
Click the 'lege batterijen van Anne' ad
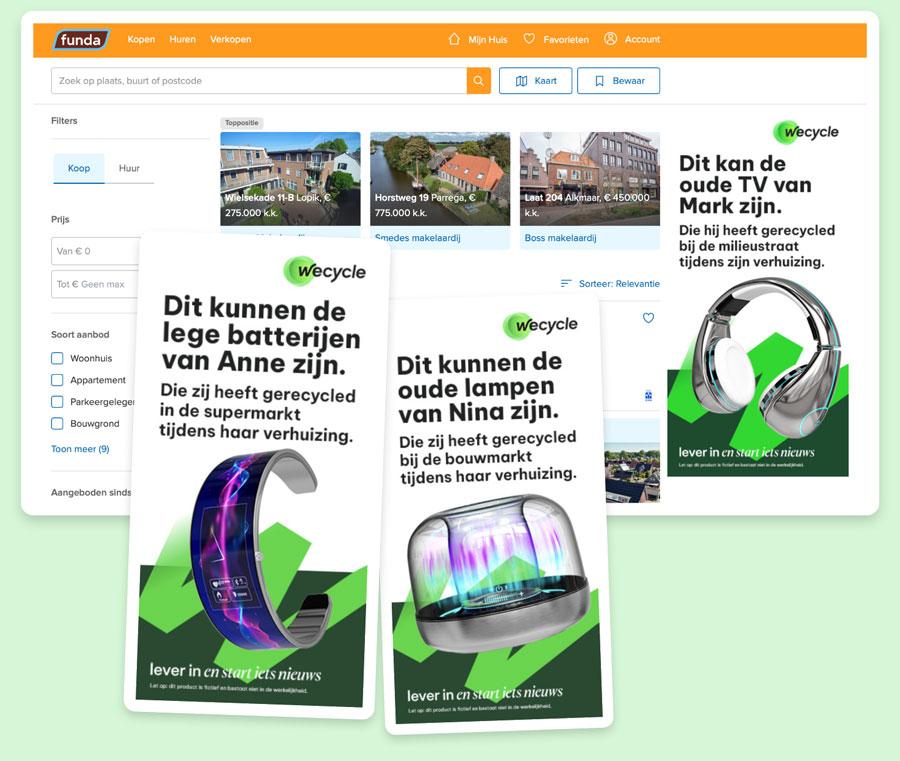tap(258, 474)
